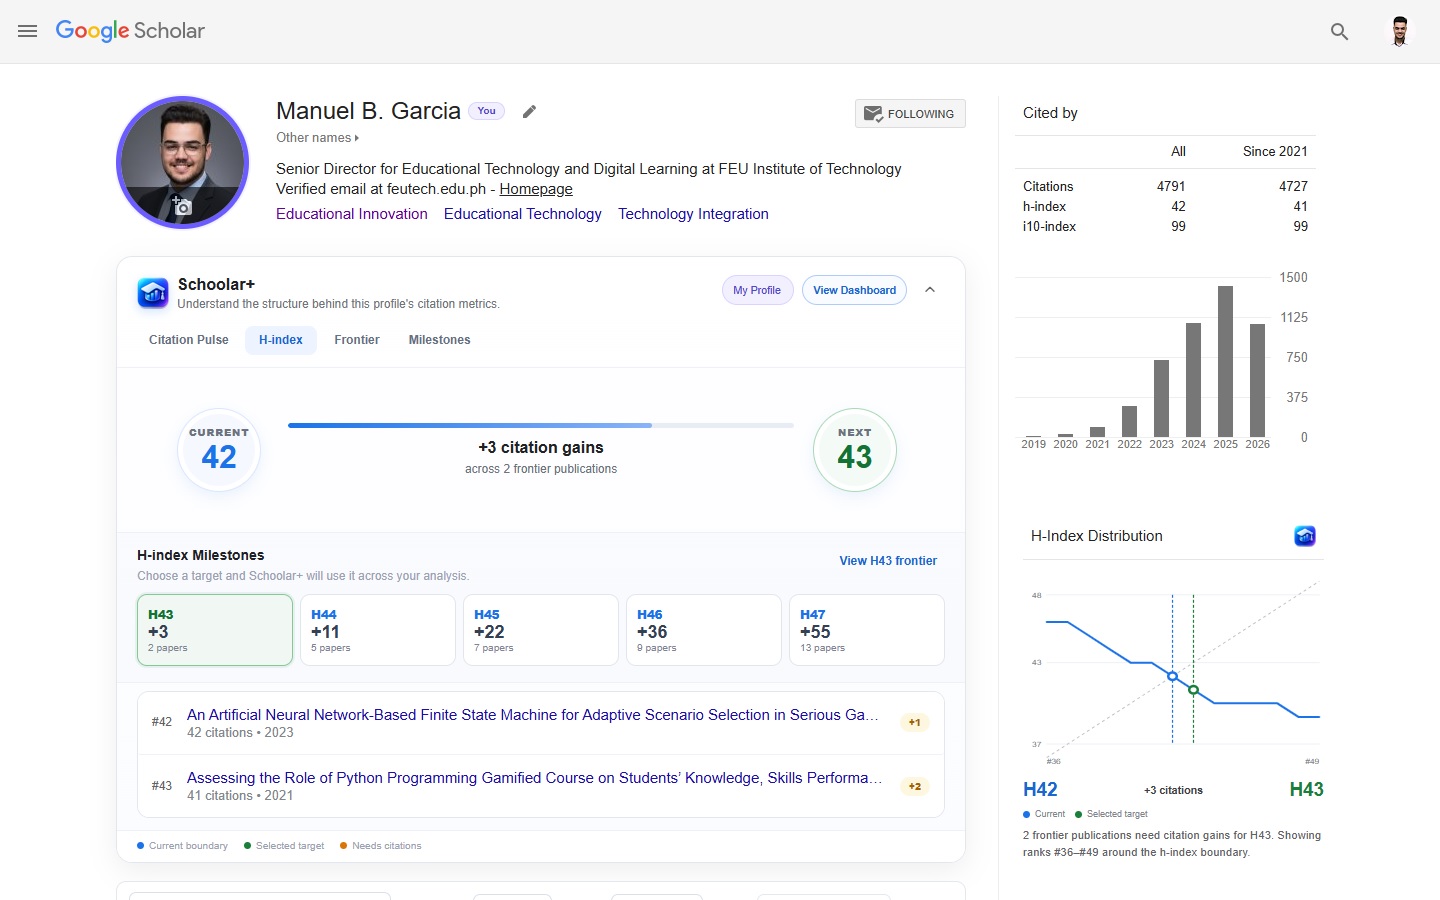Open the Python Programming Gamified Course paper
This screenshot has height=900, width=1440.
pos(535,778)
